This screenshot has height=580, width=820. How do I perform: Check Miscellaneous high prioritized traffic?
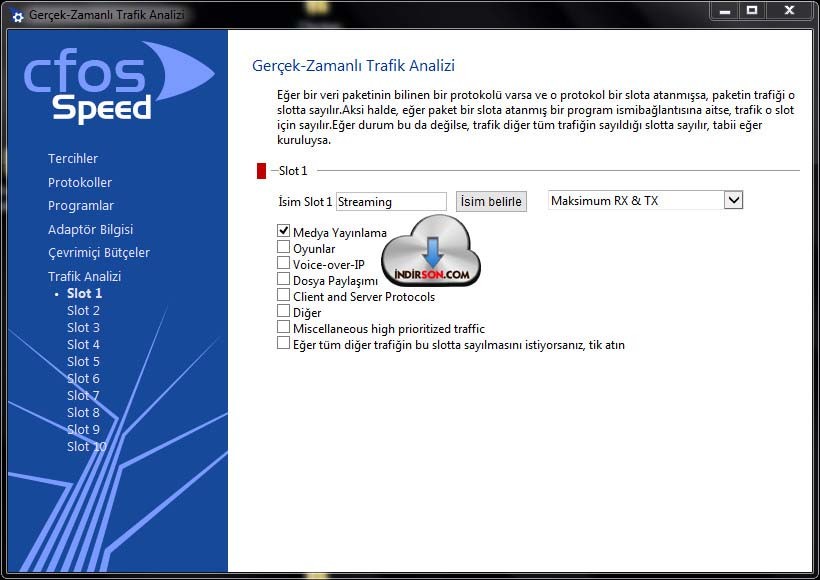(283, 327)
